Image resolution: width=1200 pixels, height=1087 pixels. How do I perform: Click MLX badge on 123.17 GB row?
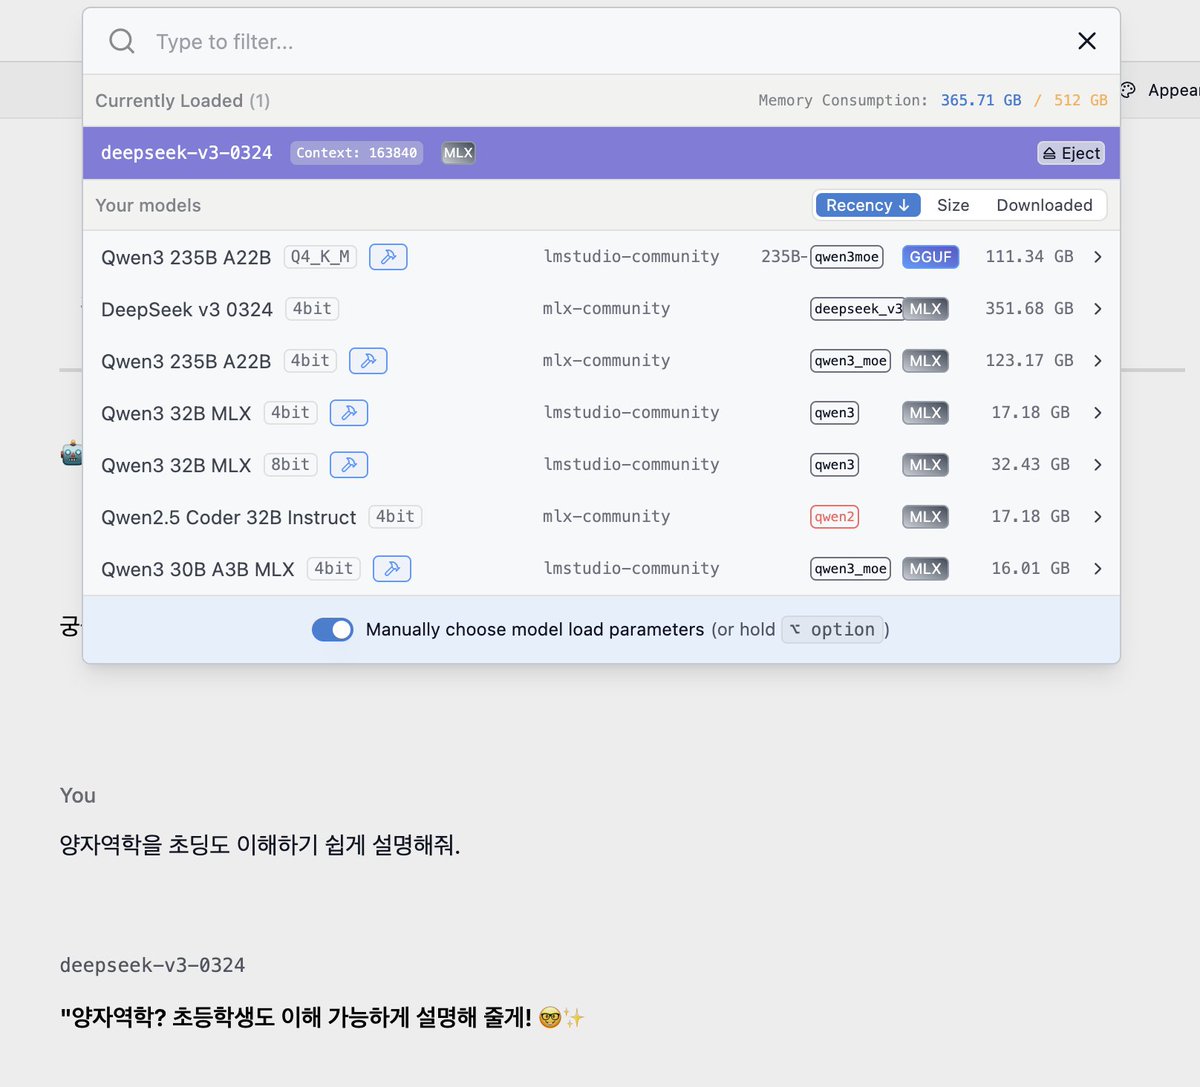pyautogui.click(x=925, y=361)
